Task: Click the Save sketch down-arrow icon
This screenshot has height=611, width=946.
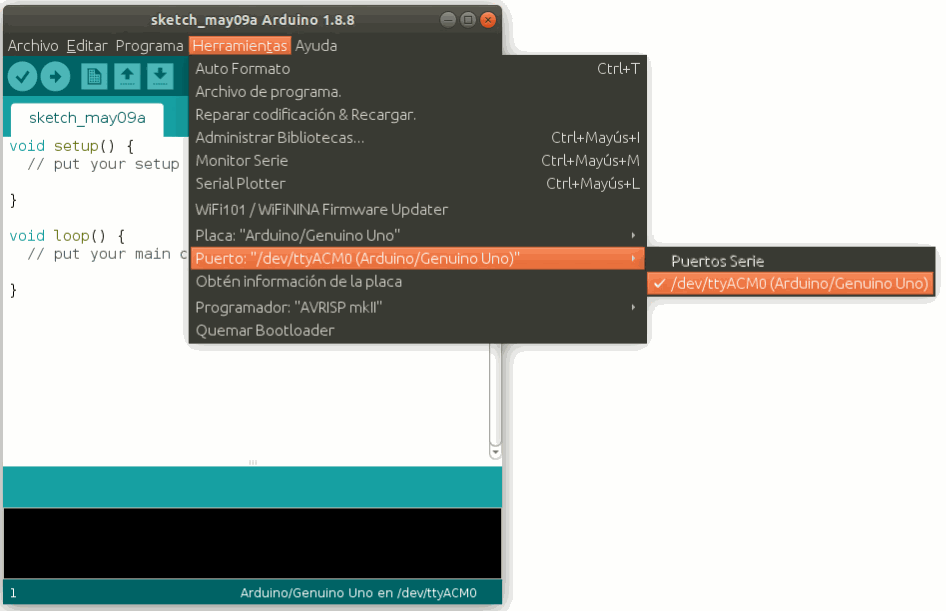Action: click(160, 77)
